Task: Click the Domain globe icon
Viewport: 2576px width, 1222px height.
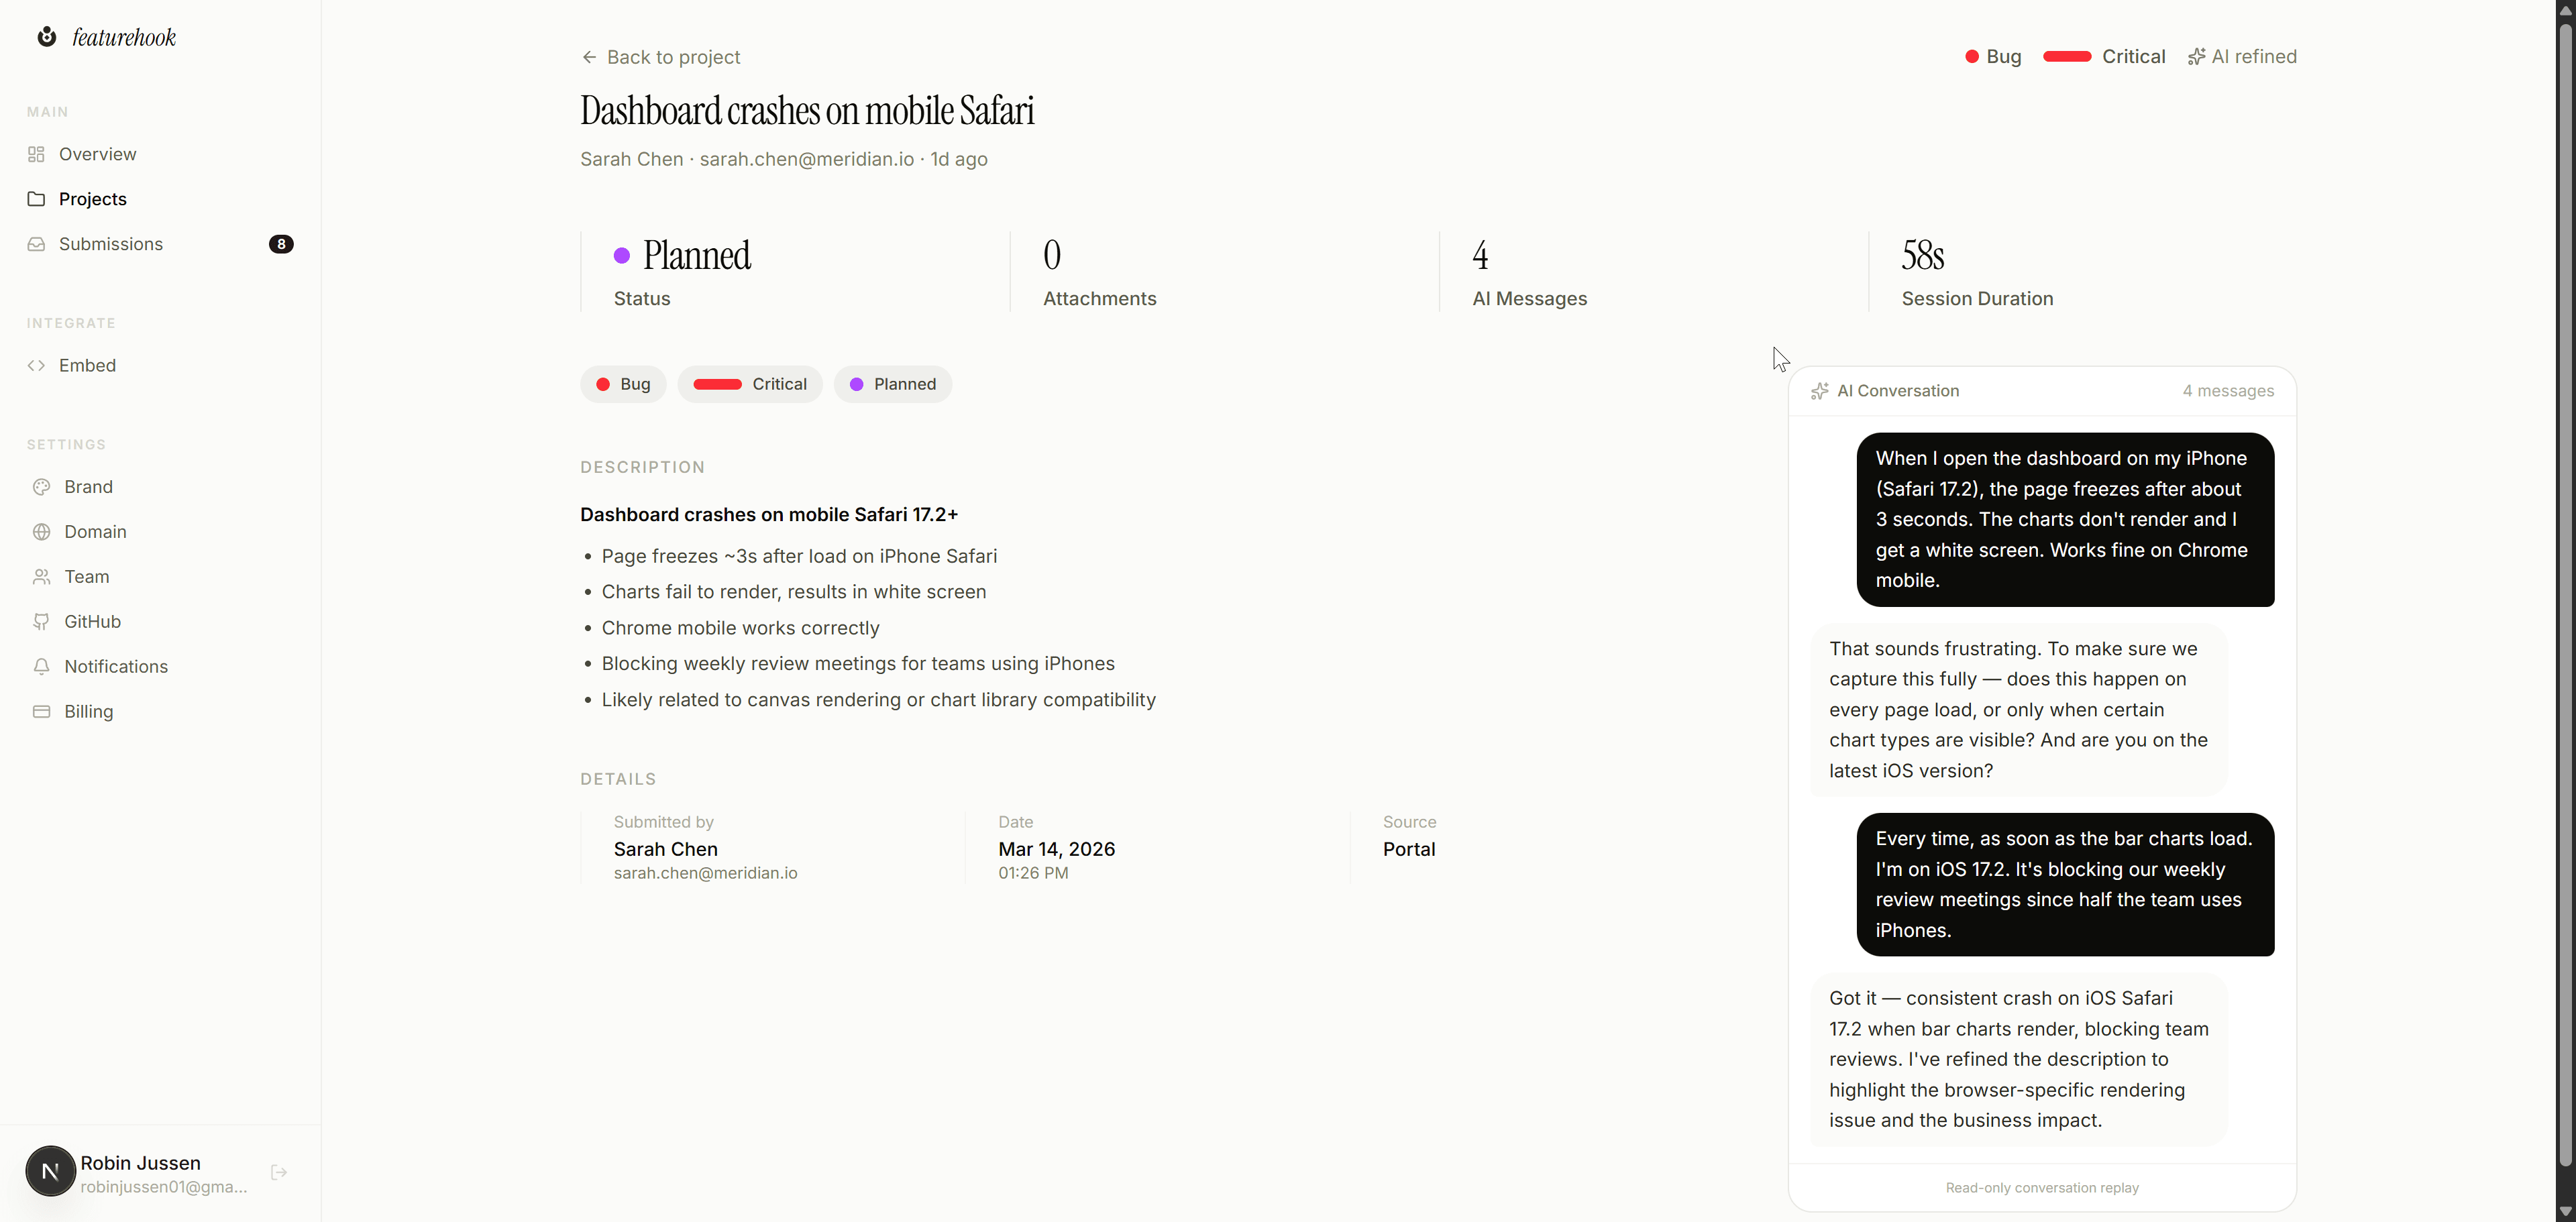Action: pyautogui.click(x=42, y=532)
